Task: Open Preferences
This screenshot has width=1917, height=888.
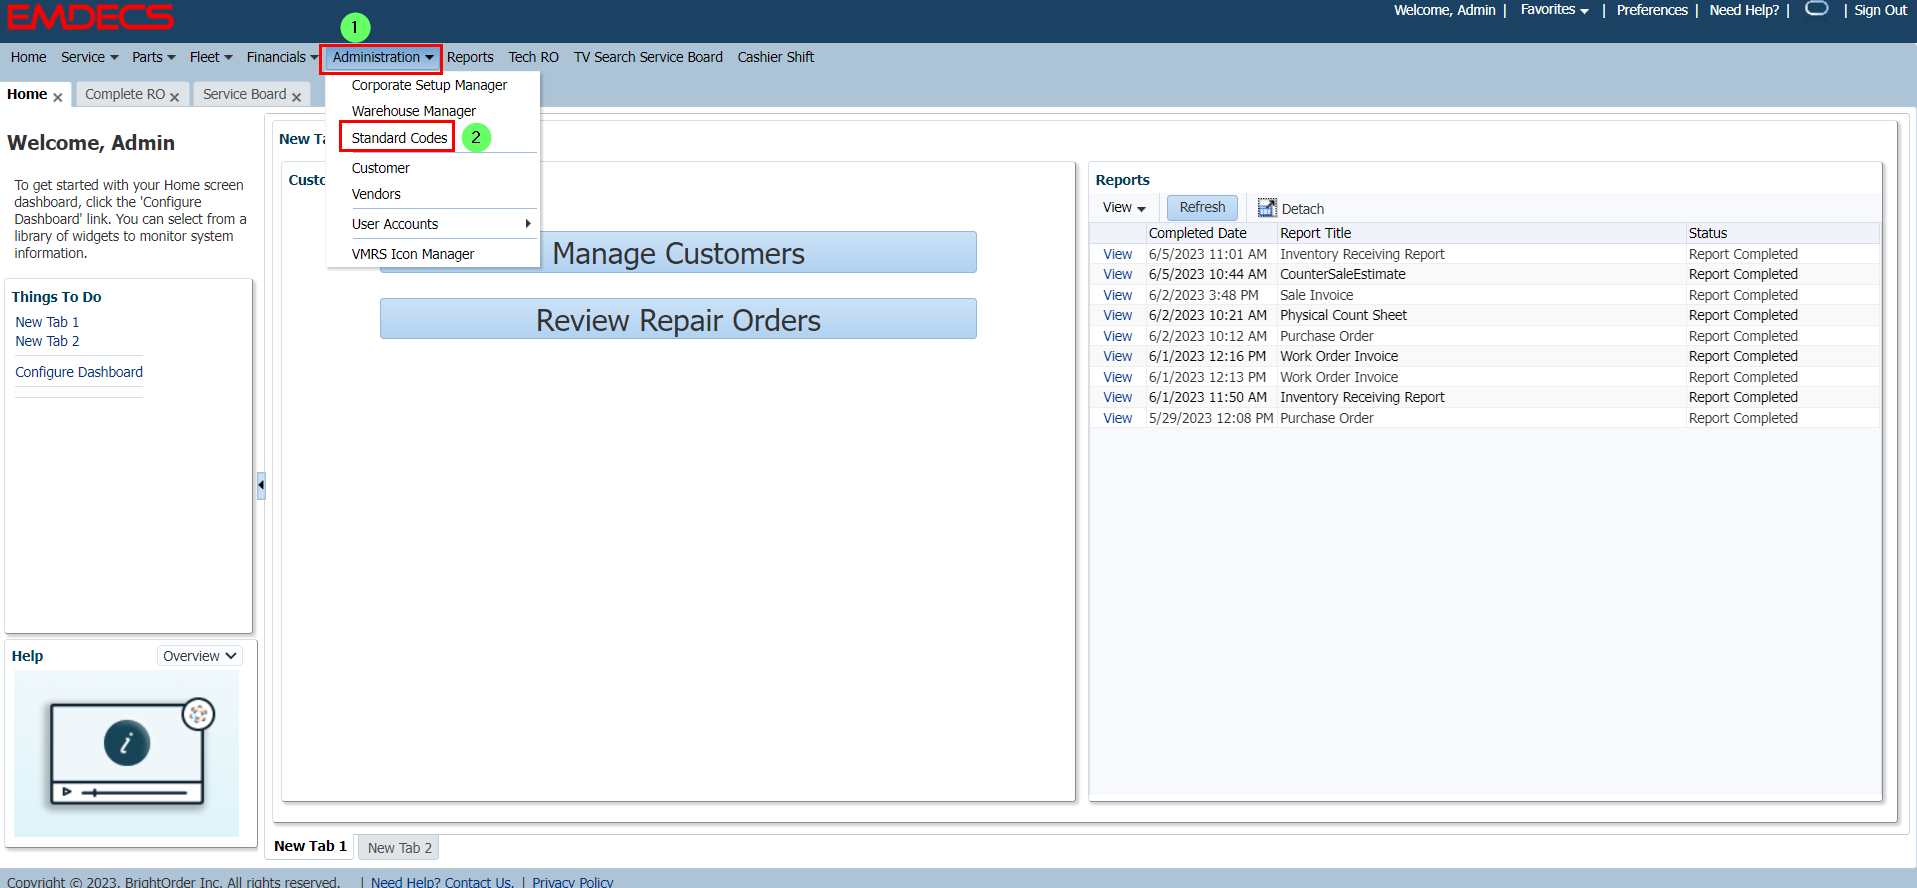Action: [x=1651, y=10]
